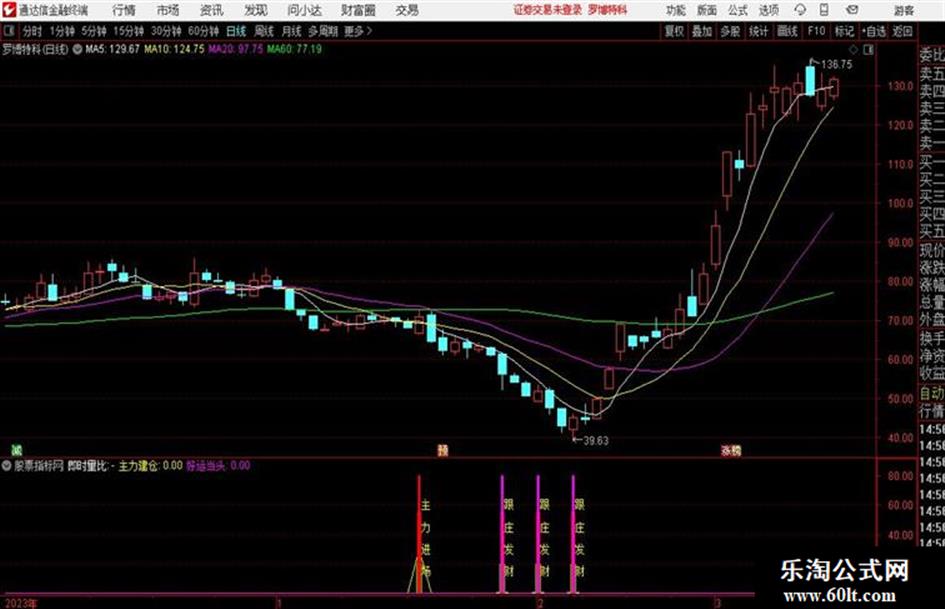Click the 预 event marker on chart

coord(443,450)
